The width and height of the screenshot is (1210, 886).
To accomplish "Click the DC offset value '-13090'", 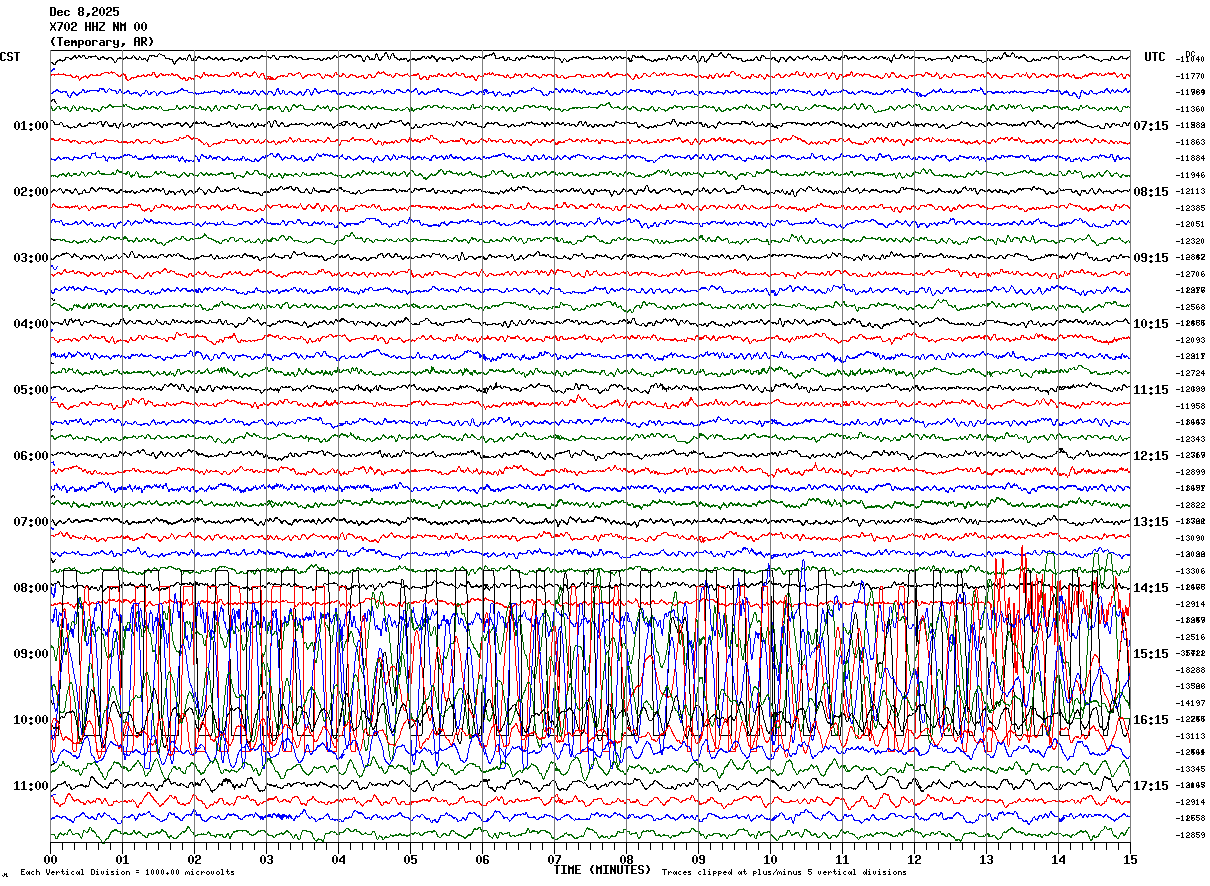I will [1190, 539].
